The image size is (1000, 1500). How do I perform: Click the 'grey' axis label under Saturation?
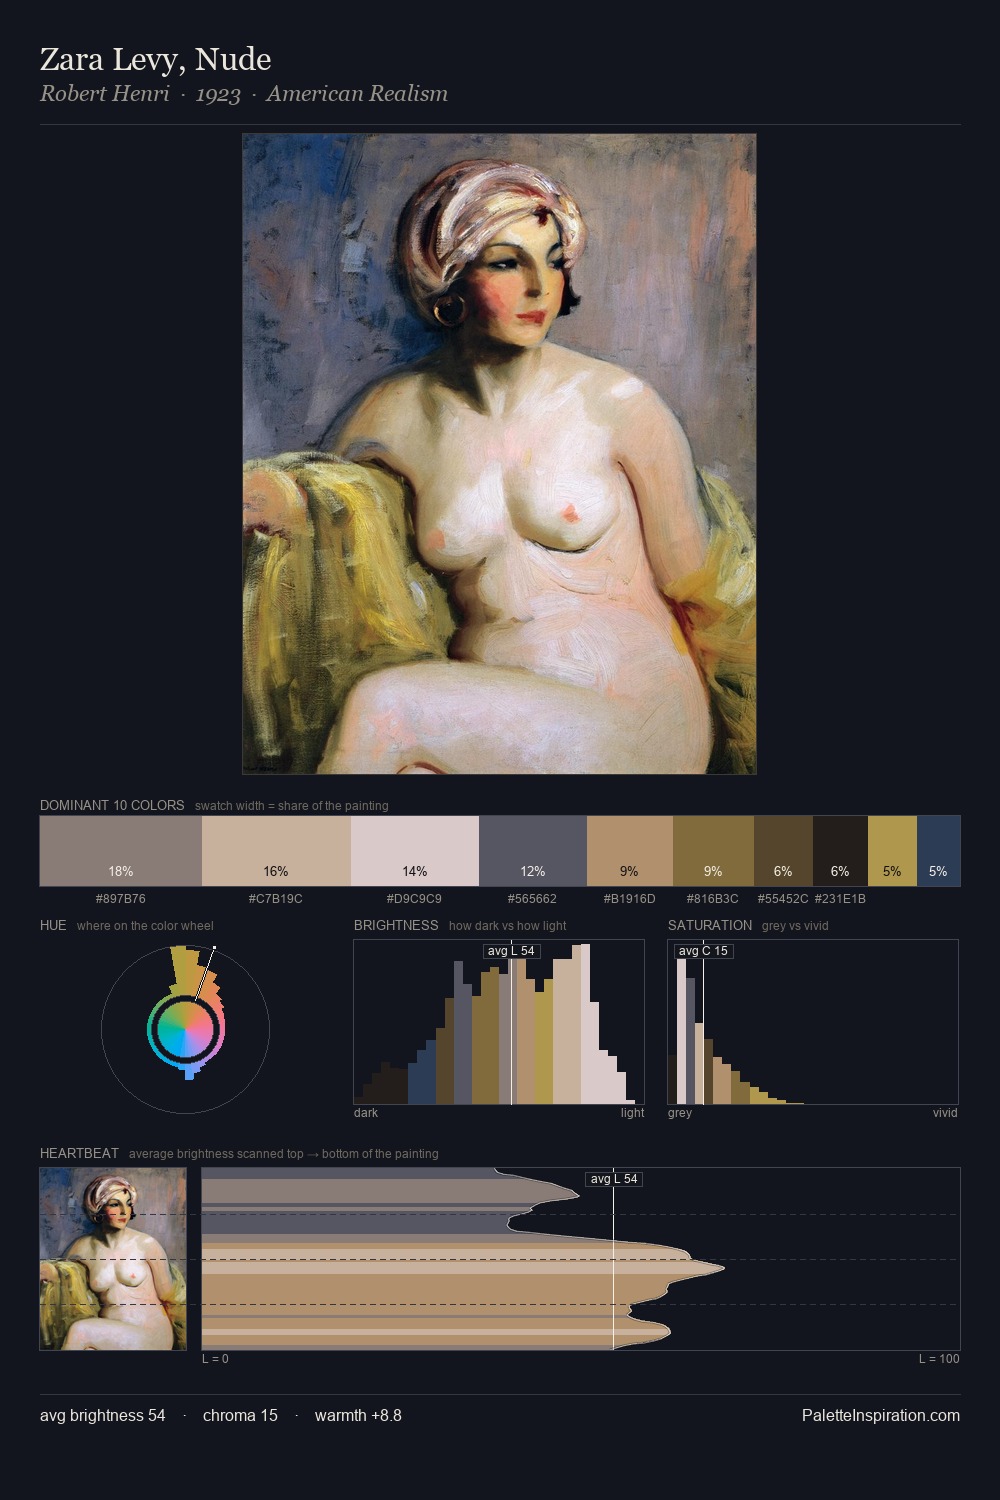coord(680,1112)
